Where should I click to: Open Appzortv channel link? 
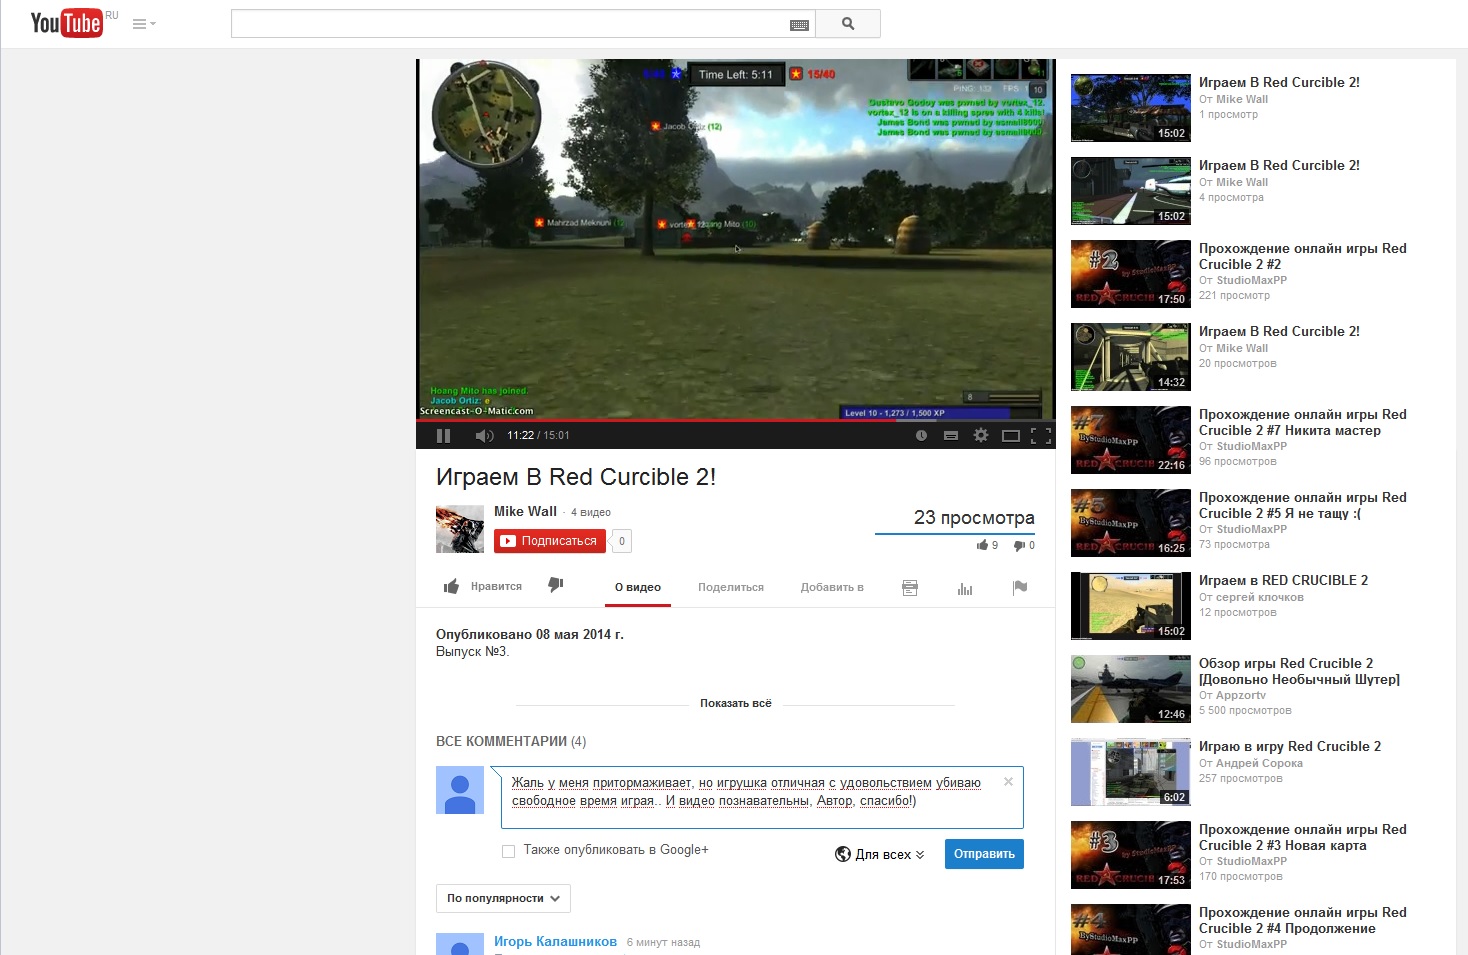[x=1241, y=695]
